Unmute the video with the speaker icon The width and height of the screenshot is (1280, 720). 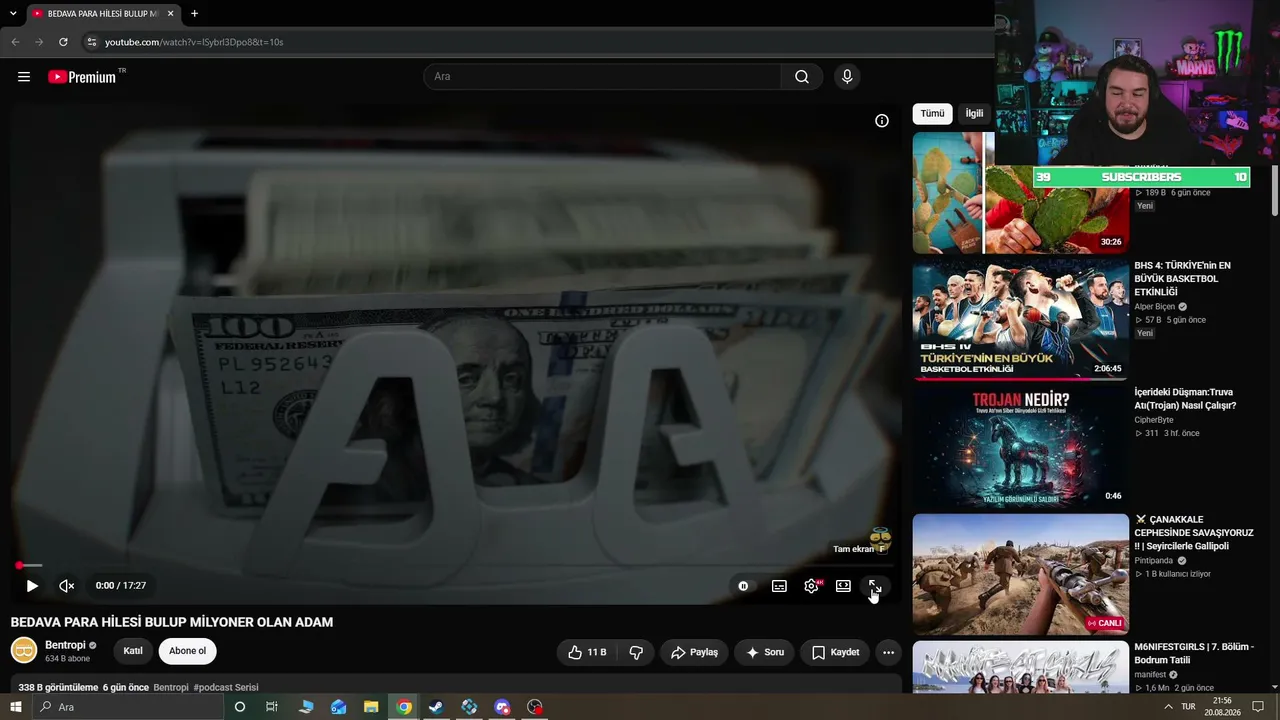click(67, 586)
